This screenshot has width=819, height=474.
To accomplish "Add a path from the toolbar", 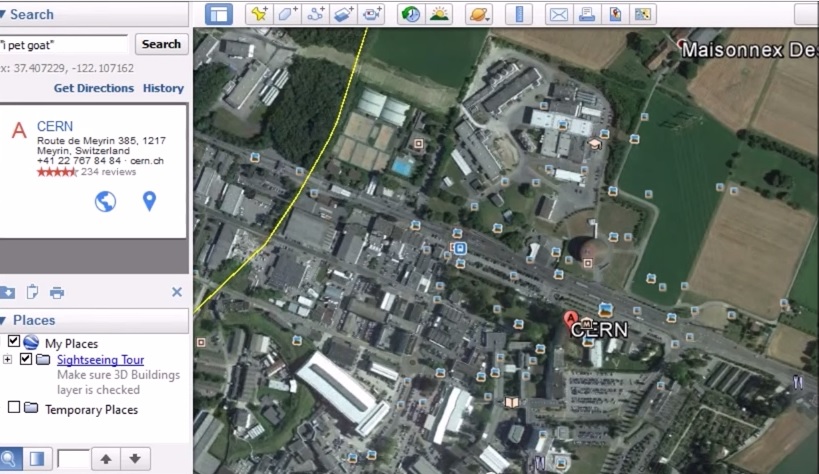I will point(315,14).
